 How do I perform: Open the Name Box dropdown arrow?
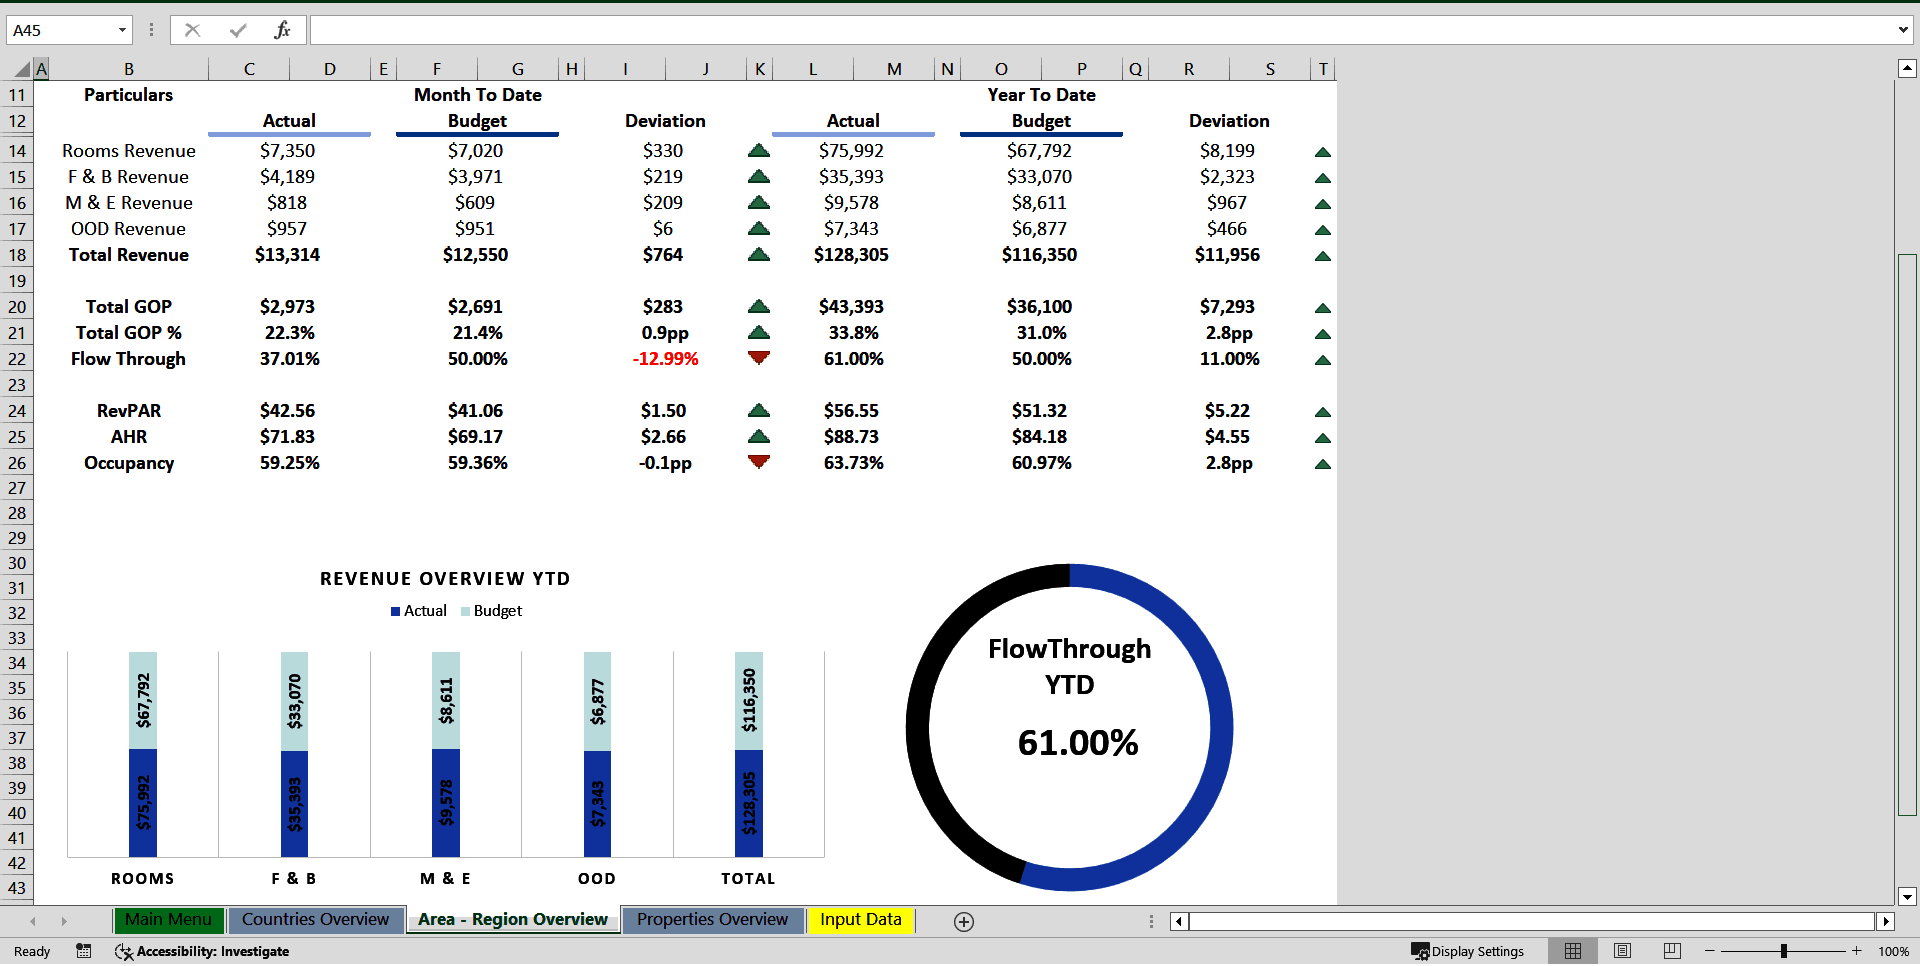tap(122, 30)
